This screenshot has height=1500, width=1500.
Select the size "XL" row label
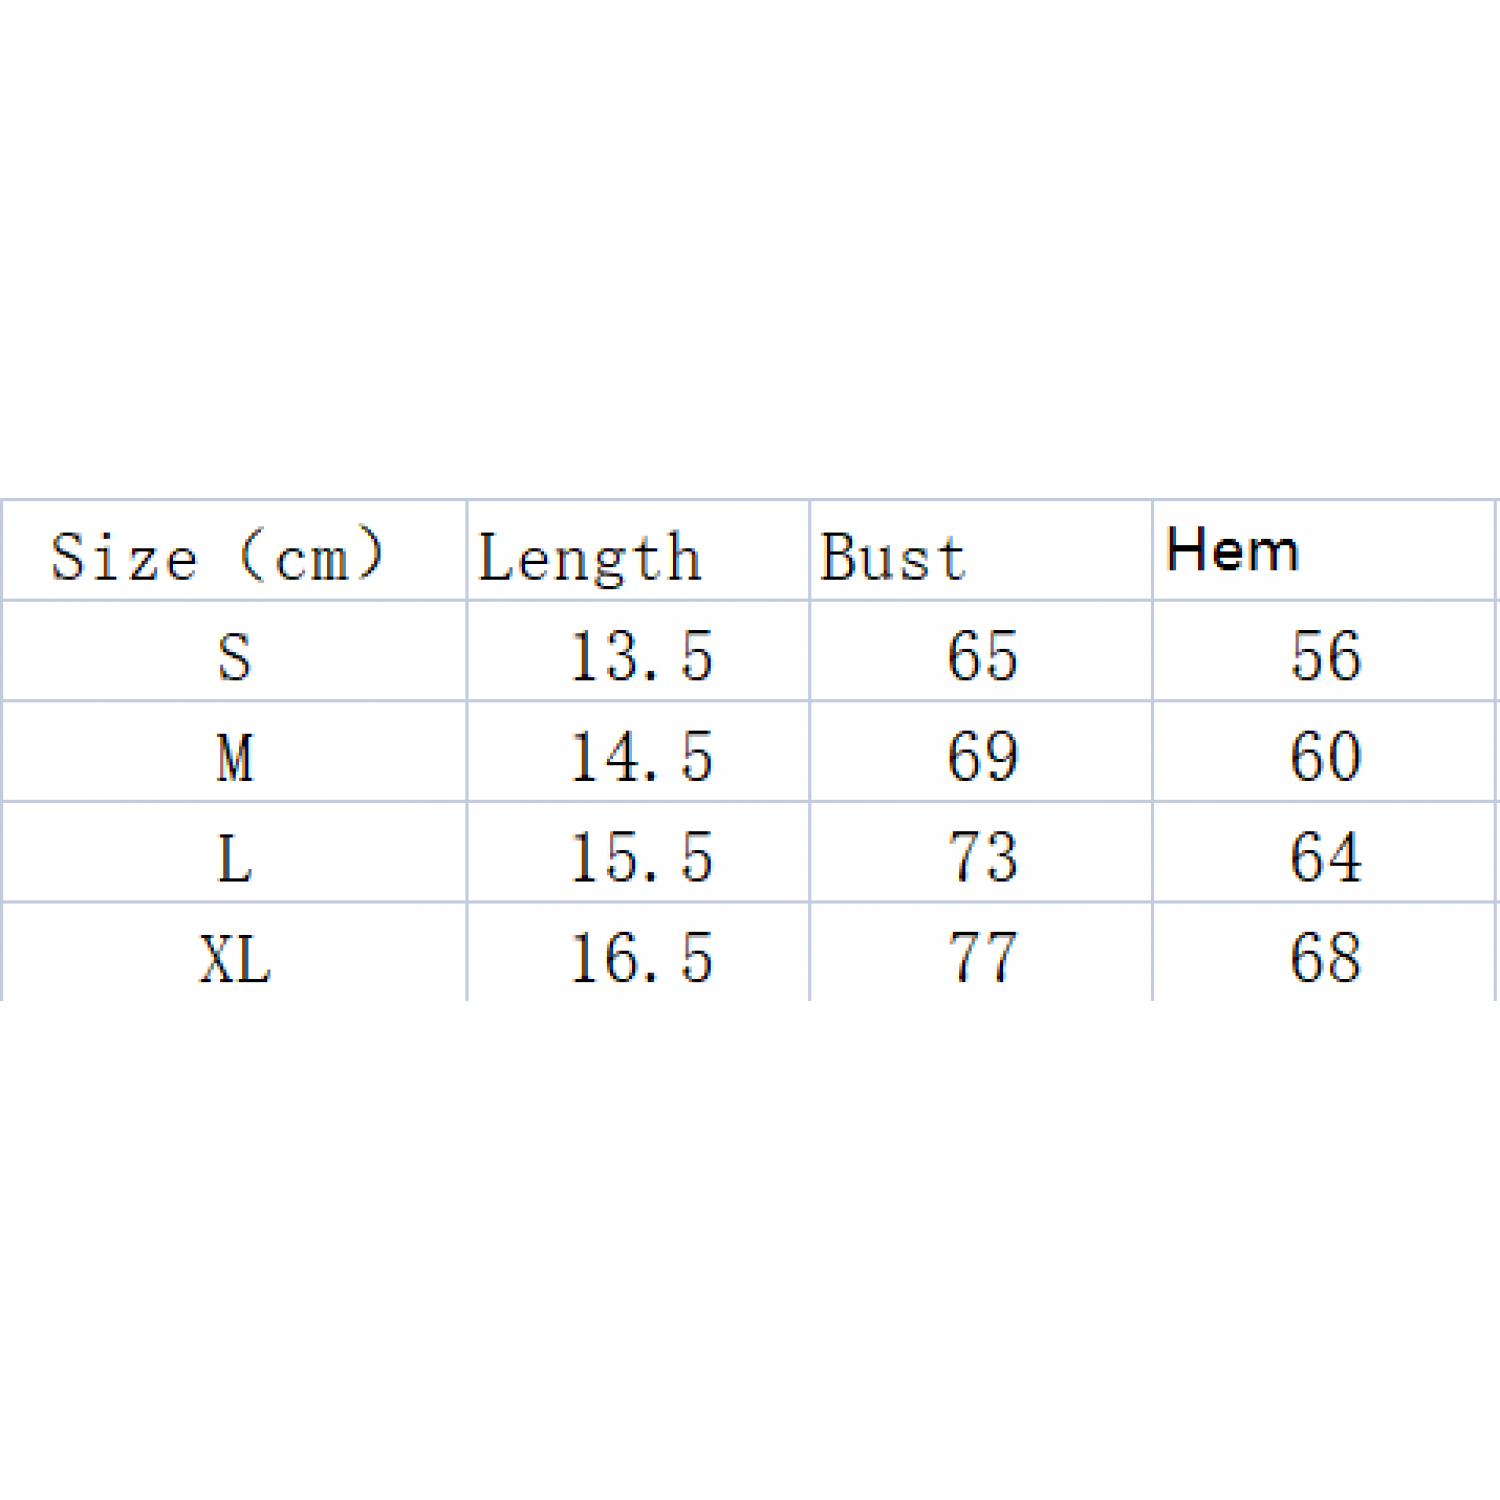coord(235,959)
